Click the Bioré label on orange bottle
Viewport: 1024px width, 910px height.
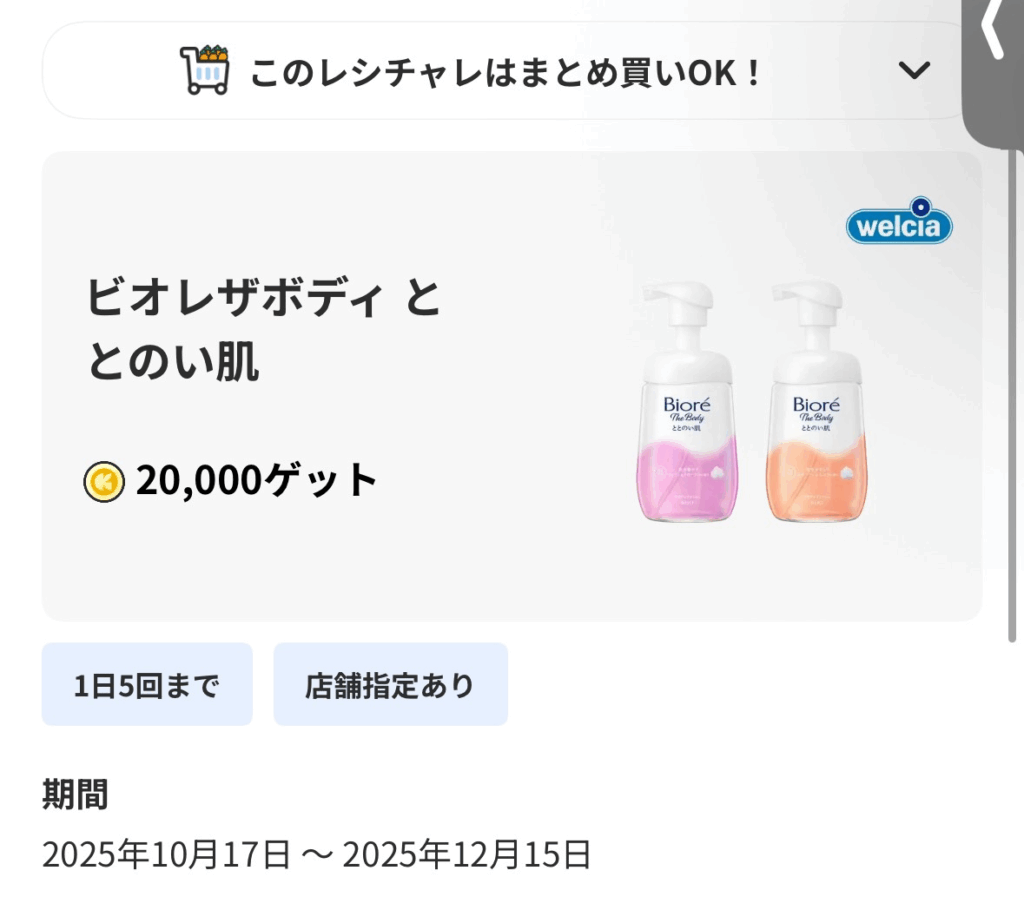(x=816, y=405)
